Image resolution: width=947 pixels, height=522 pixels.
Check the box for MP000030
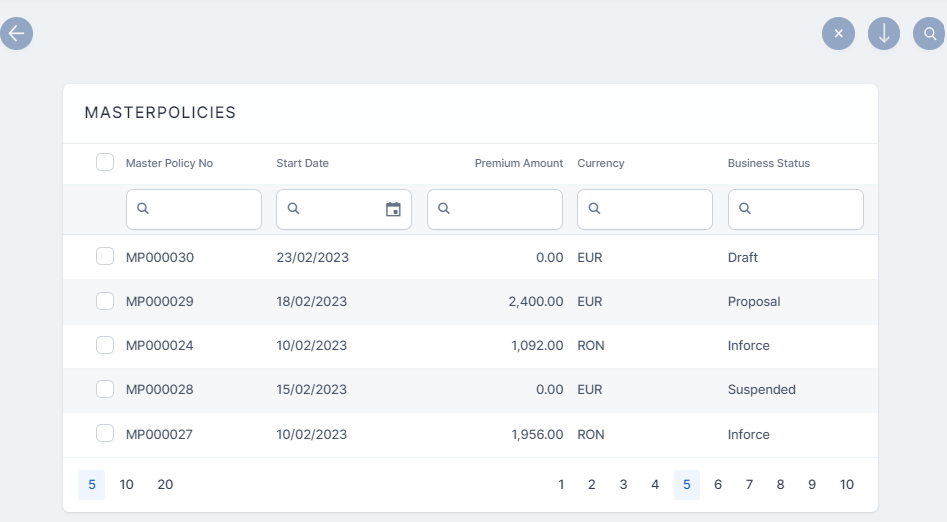(x=105, y=257)
